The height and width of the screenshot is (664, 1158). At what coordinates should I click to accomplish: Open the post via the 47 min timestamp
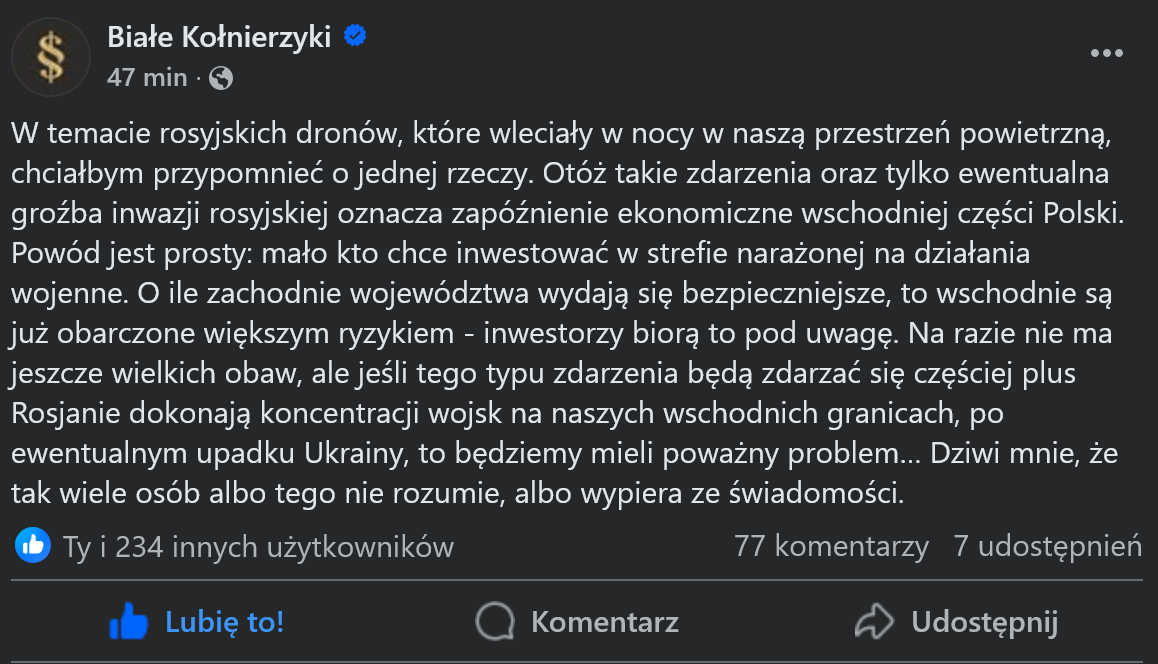pyautogui.click(x=147, y=77)
